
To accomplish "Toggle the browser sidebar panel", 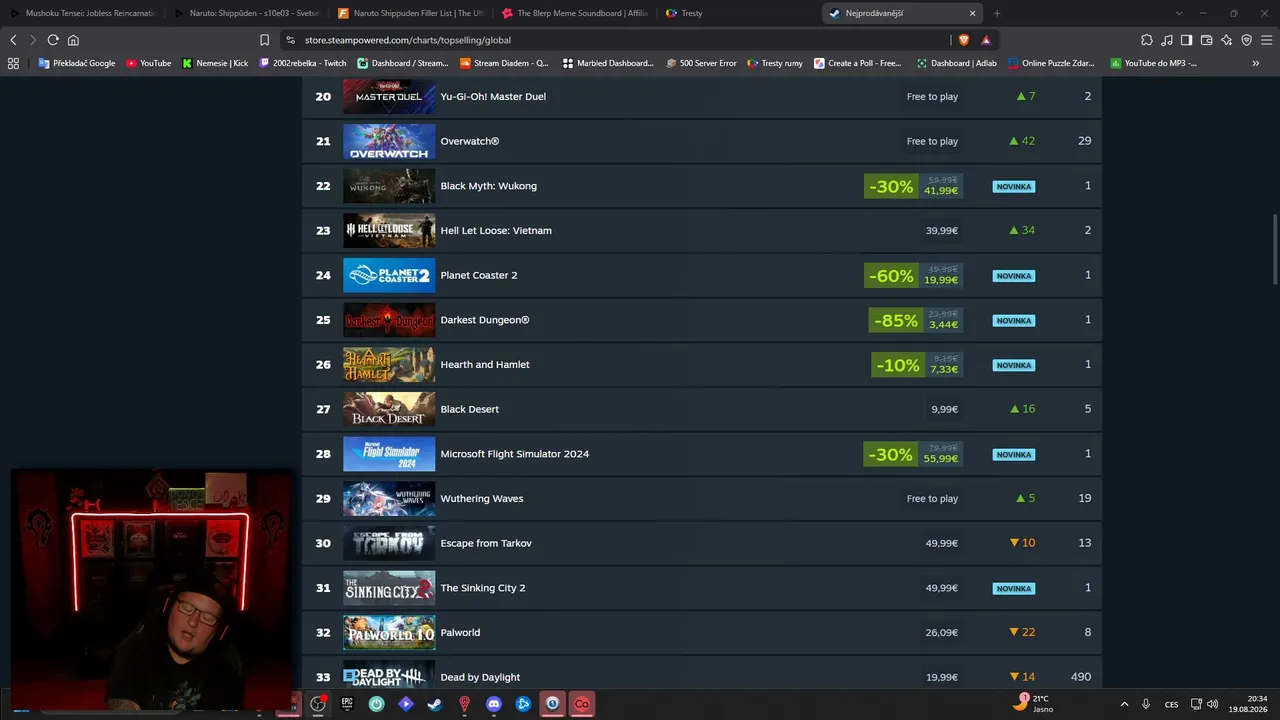I will point(1186,40).
